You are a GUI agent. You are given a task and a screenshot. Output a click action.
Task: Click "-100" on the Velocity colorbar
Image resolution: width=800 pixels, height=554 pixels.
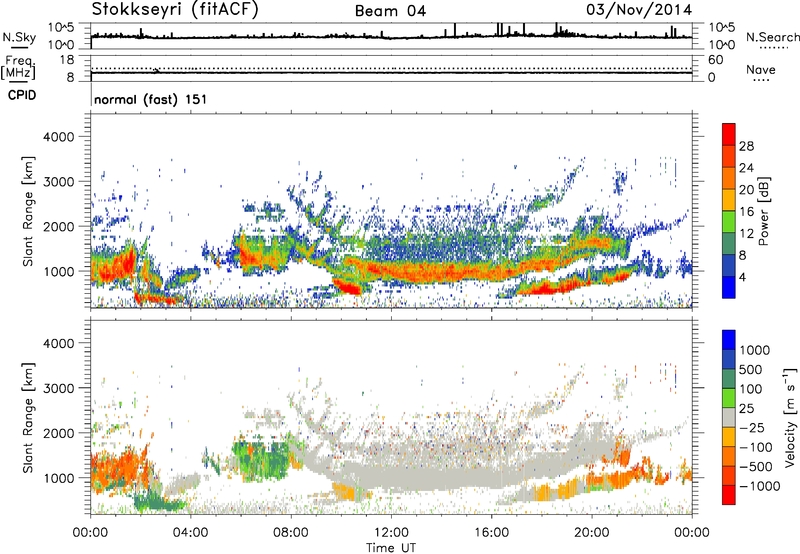(x=756, y=447)
